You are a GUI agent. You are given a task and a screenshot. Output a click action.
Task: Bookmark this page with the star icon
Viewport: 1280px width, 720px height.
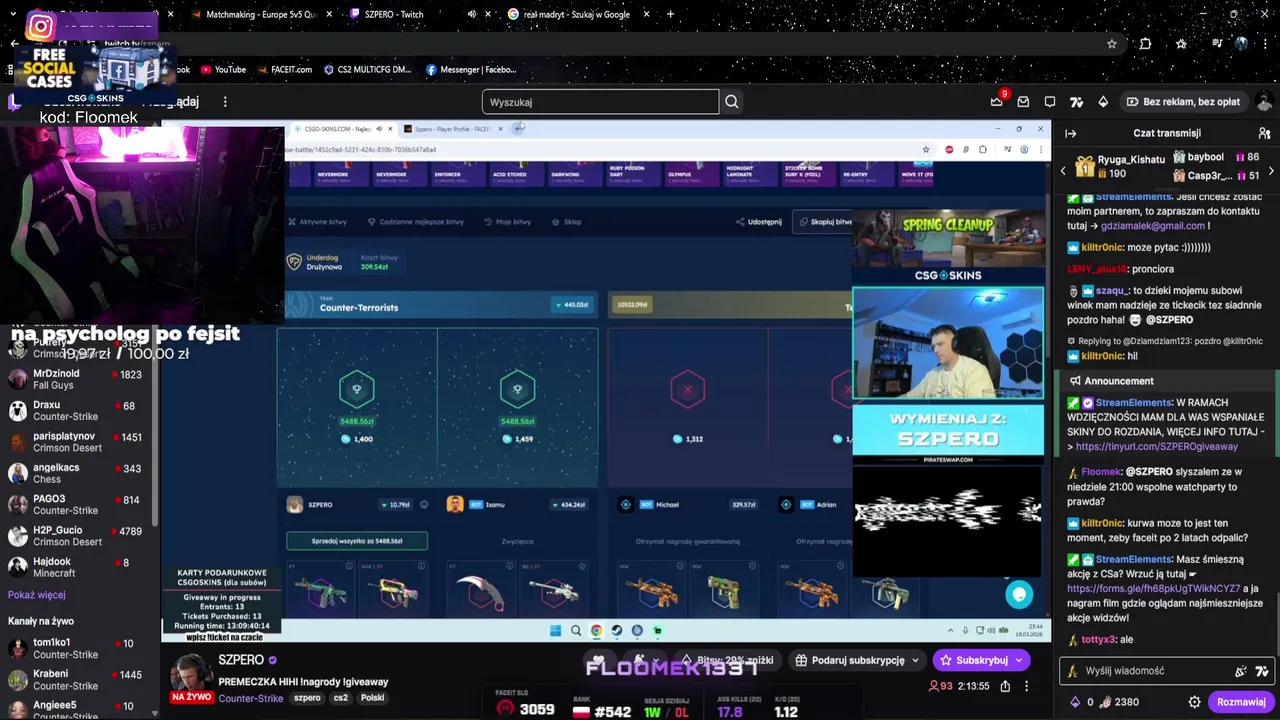point(1111,44)
